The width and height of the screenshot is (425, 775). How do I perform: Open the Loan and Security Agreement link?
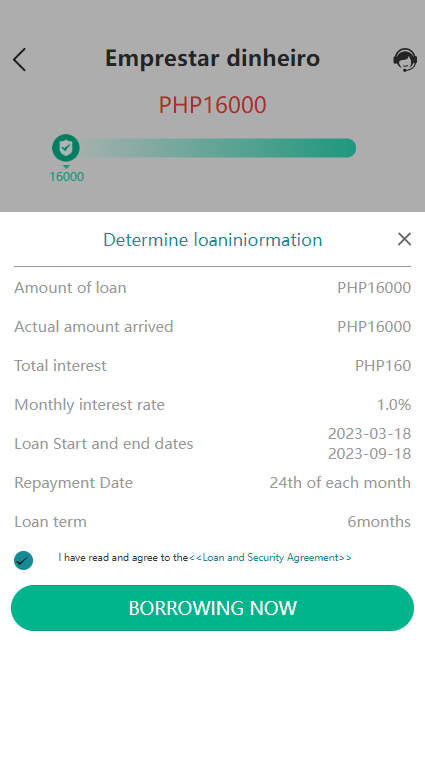click(270, 558)
